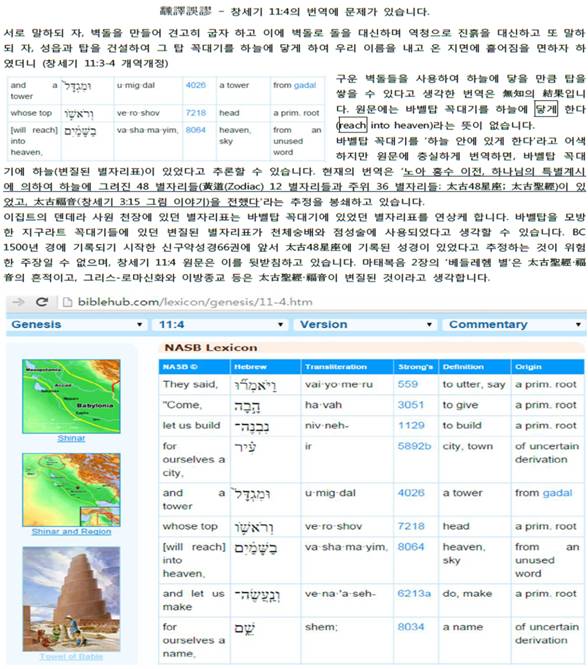Click the 'ha·vah' transliteration
588x669 pixels.
point(323,405)
